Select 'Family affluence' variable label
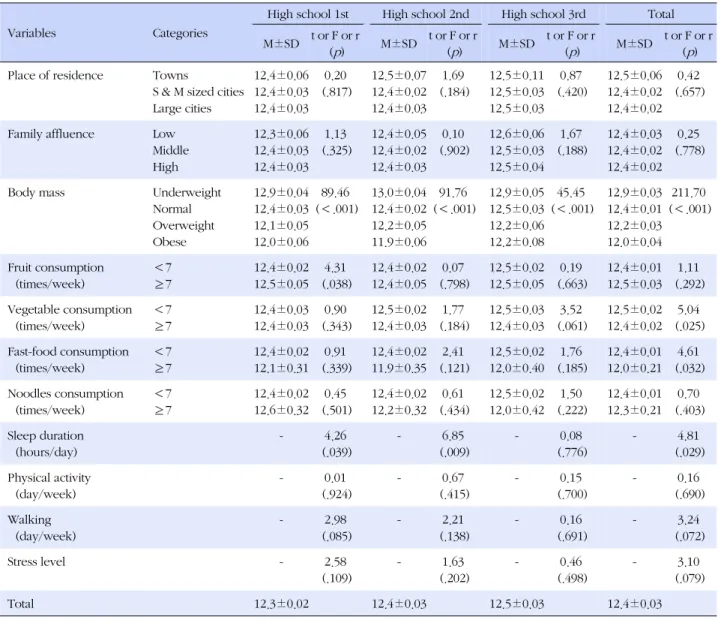Screen dimensions: 724x620 tap(51, 134)
